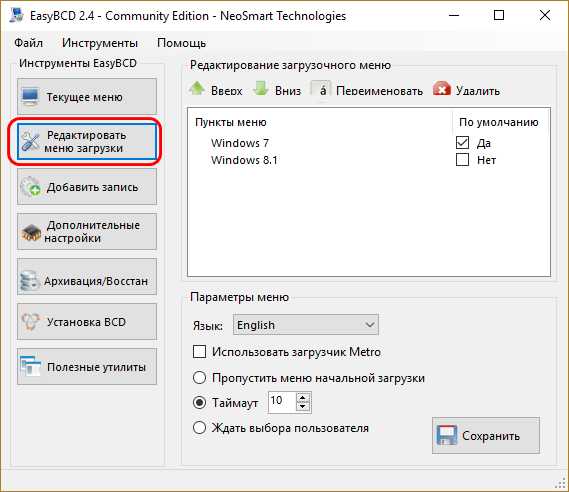The height and width of the screenshot is (492, 569).
Task: Select Windows 8.1 entry in list
Action: pyautogui.click(x=244, y=160)
